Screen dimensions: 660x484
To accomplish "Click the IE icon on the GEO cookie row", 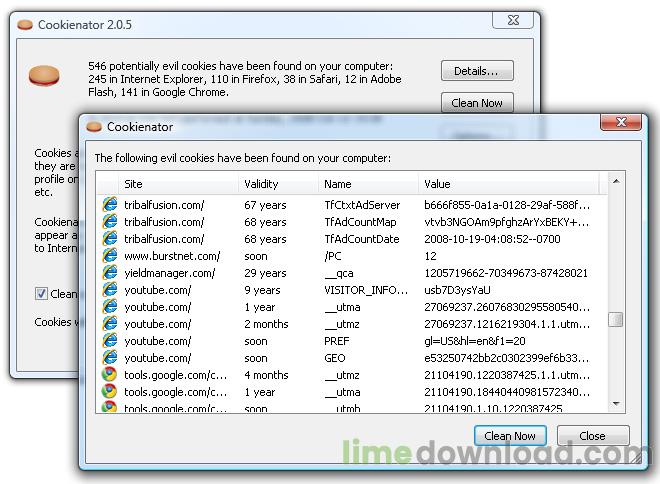I will point(110,358).
